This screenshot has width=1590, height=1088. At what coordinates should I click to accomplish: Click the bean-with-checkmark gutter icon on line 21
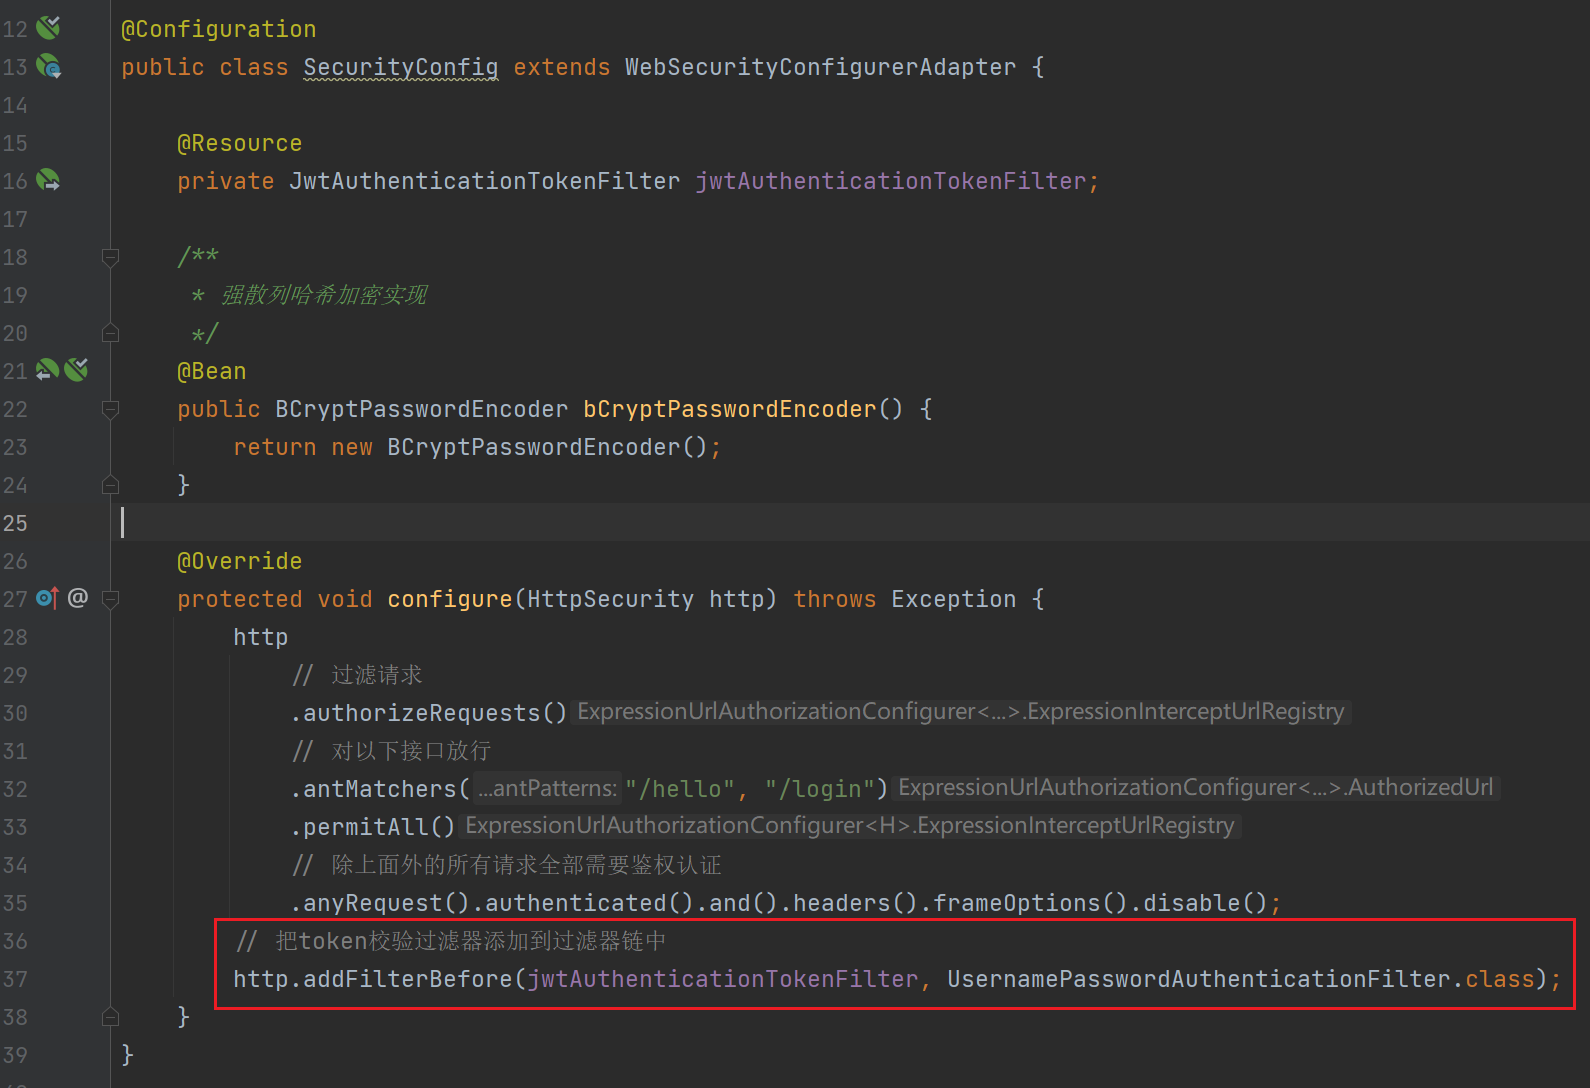[x=76, y=371]
